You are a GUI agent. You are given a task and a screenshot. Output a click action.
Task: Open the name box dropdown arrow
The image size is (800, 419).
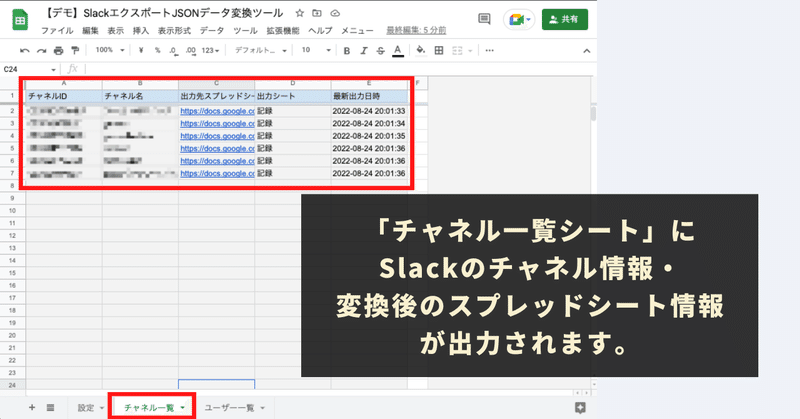53,69
